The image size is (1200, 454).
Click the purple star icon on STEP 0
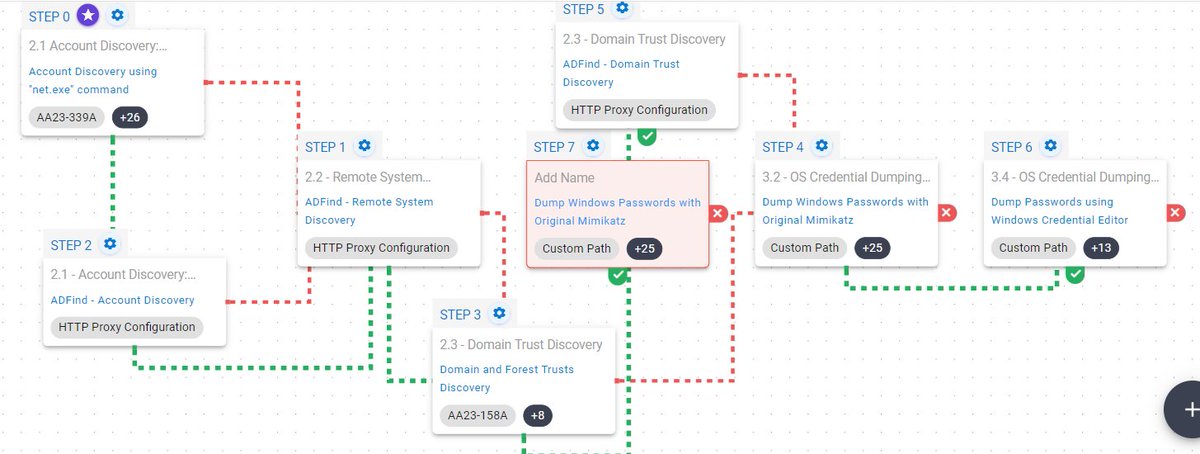click(x=89, y=15)
